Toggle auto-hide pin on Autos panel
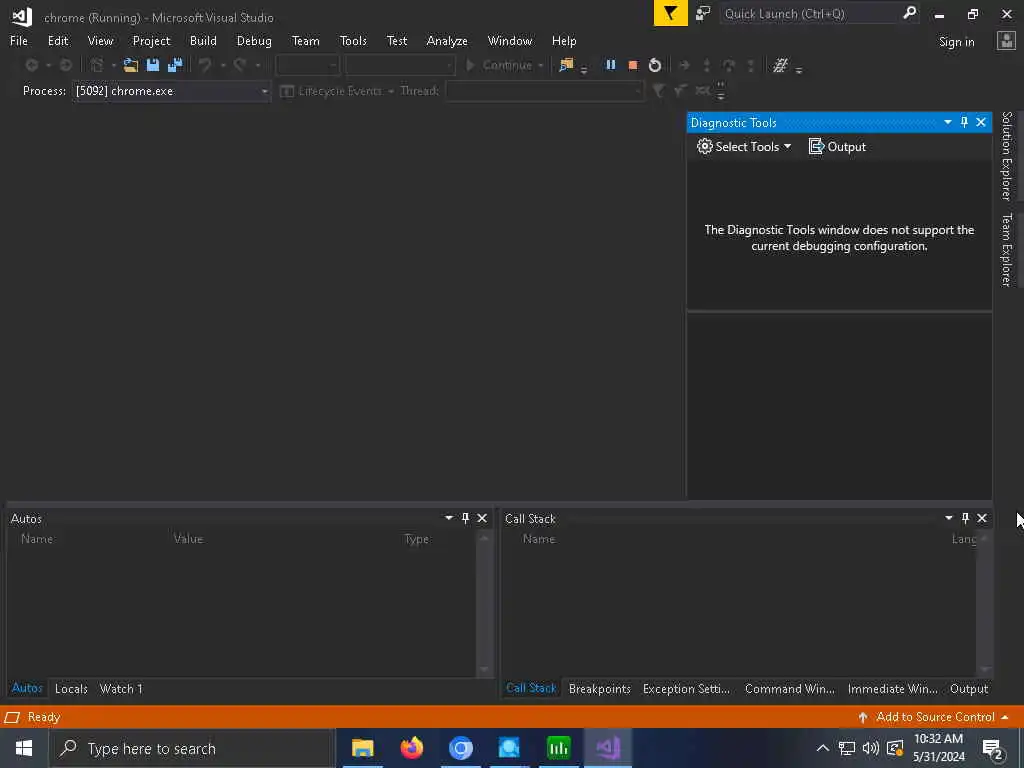Screen dimensions: 1024x768 tap(466, 518)
